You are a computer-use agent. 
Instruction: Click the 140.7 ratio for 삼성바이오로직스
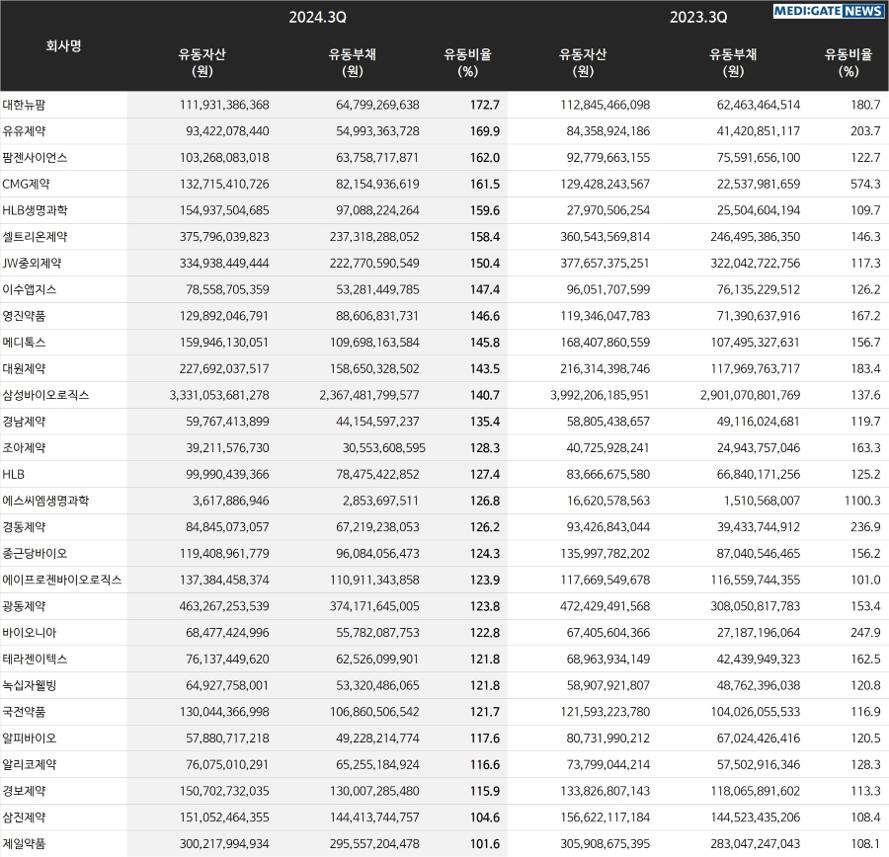(x=485, y=395)
